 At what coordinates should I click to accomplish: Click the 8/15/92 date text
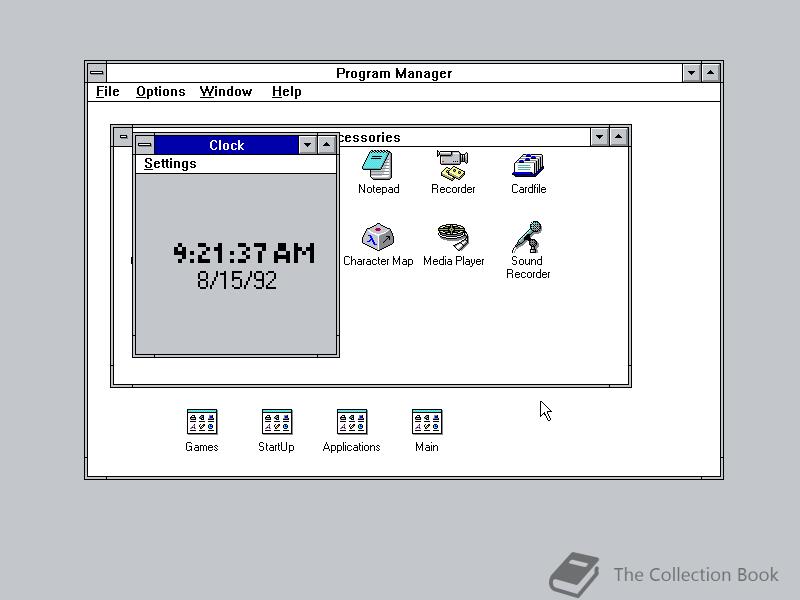click(x=237, y=280)
